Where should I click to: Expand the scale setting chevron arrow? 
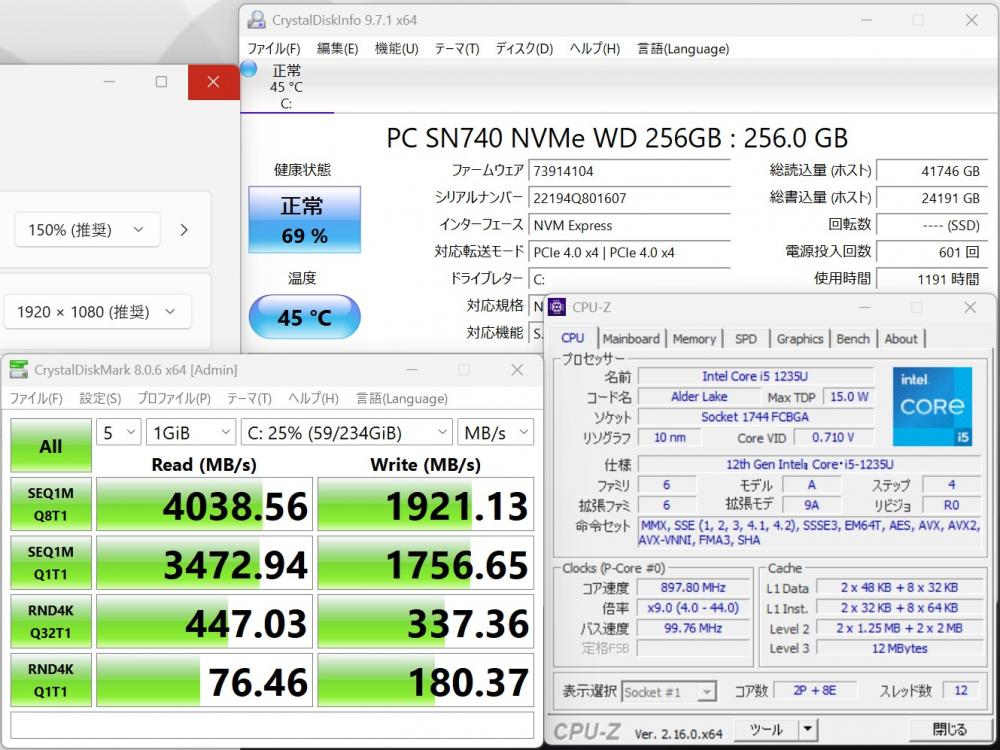click(x=184, y=230)
